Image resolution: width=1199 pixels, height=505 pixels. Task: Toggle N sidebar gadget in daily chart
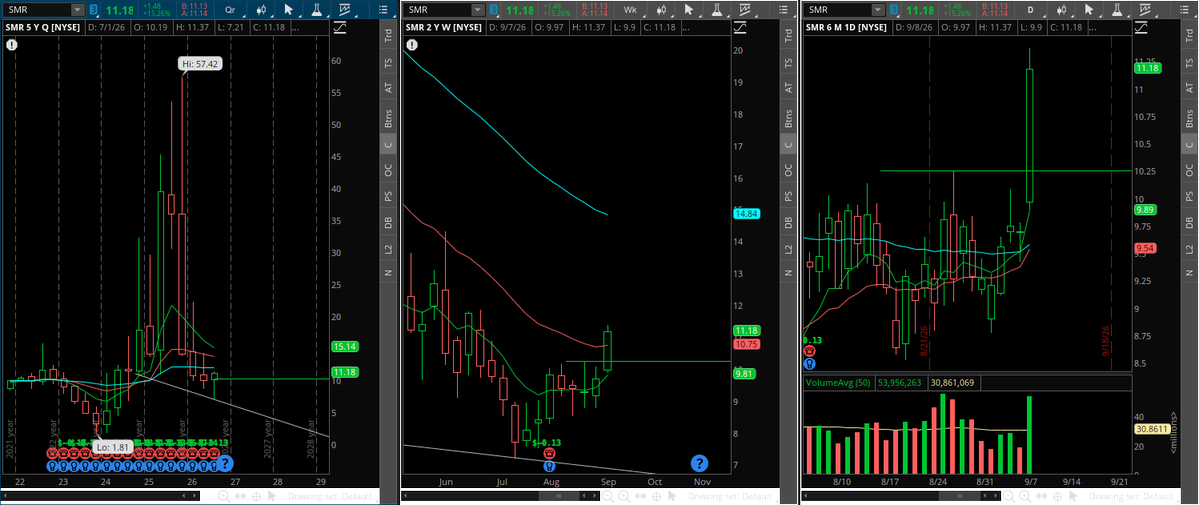tap(1190, 274)
